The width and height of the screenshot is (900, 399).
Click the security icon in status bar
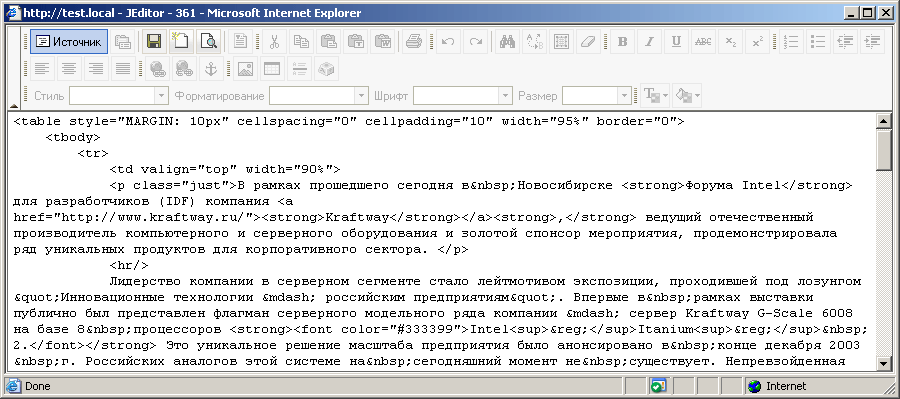pos(658,386)
